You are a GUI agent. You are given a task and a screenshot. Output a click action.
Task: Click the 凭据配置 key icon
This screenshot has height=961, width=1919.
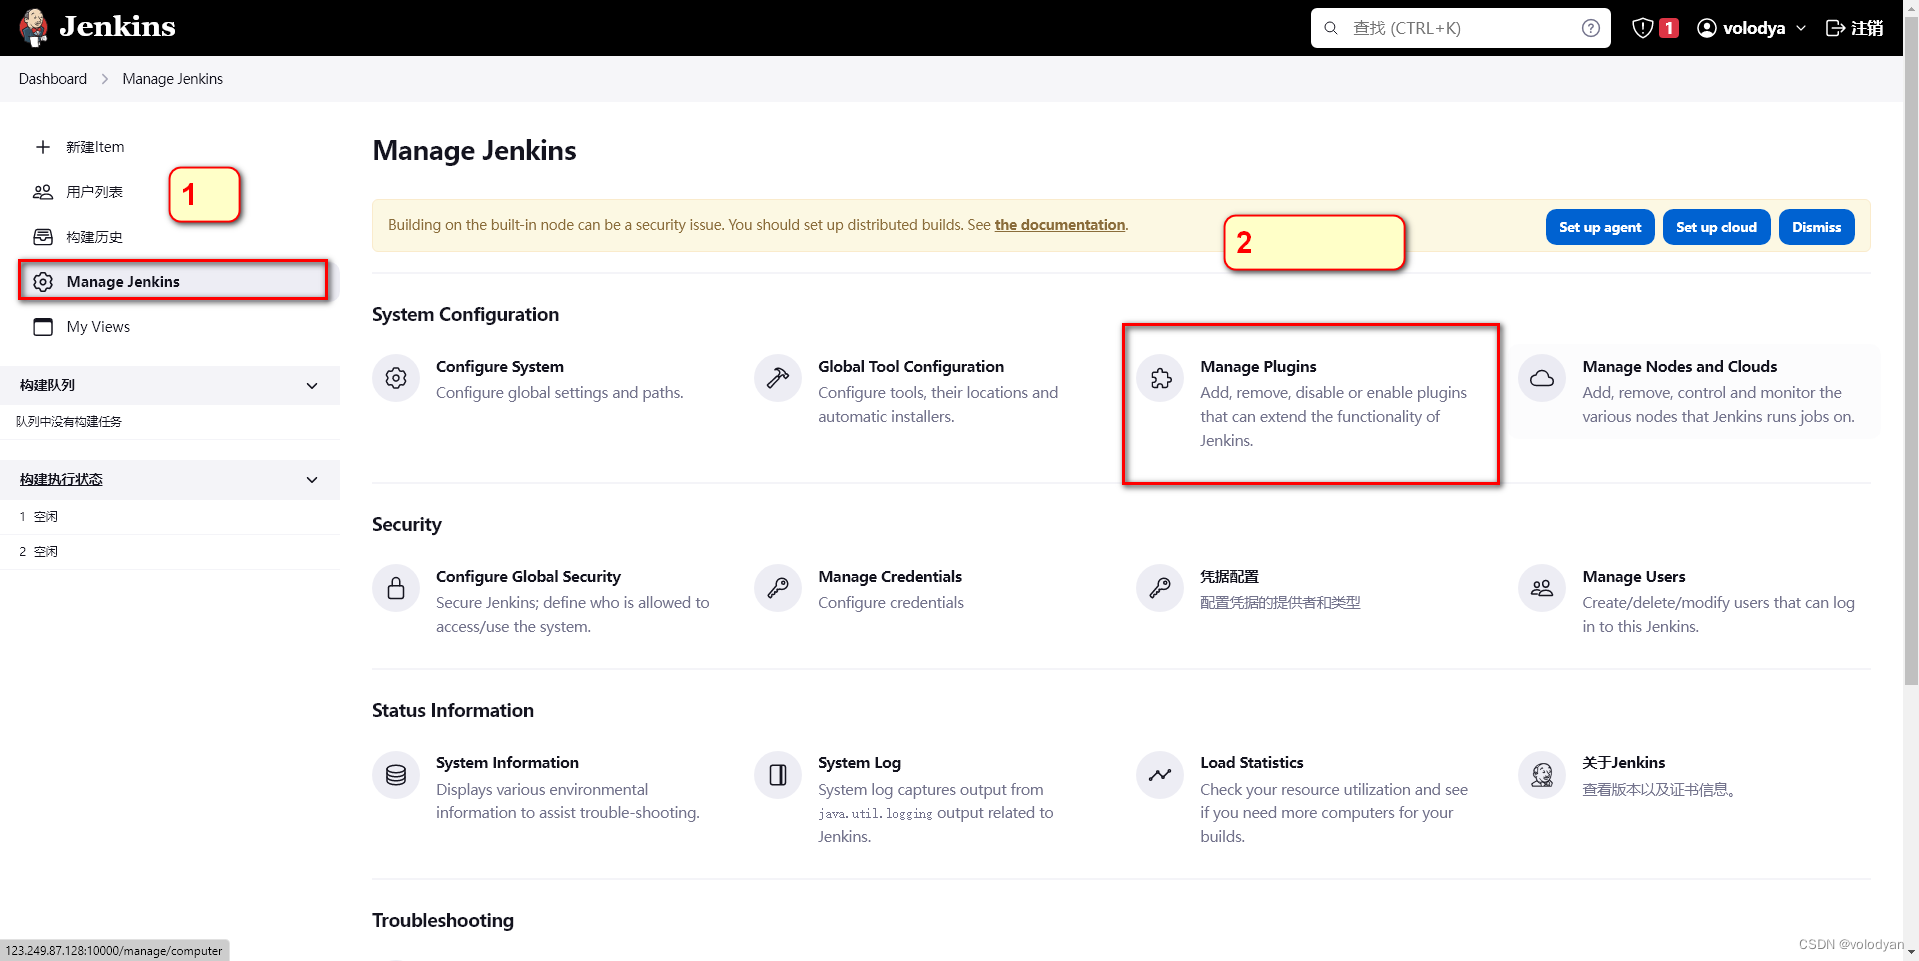pos(1160,588)
